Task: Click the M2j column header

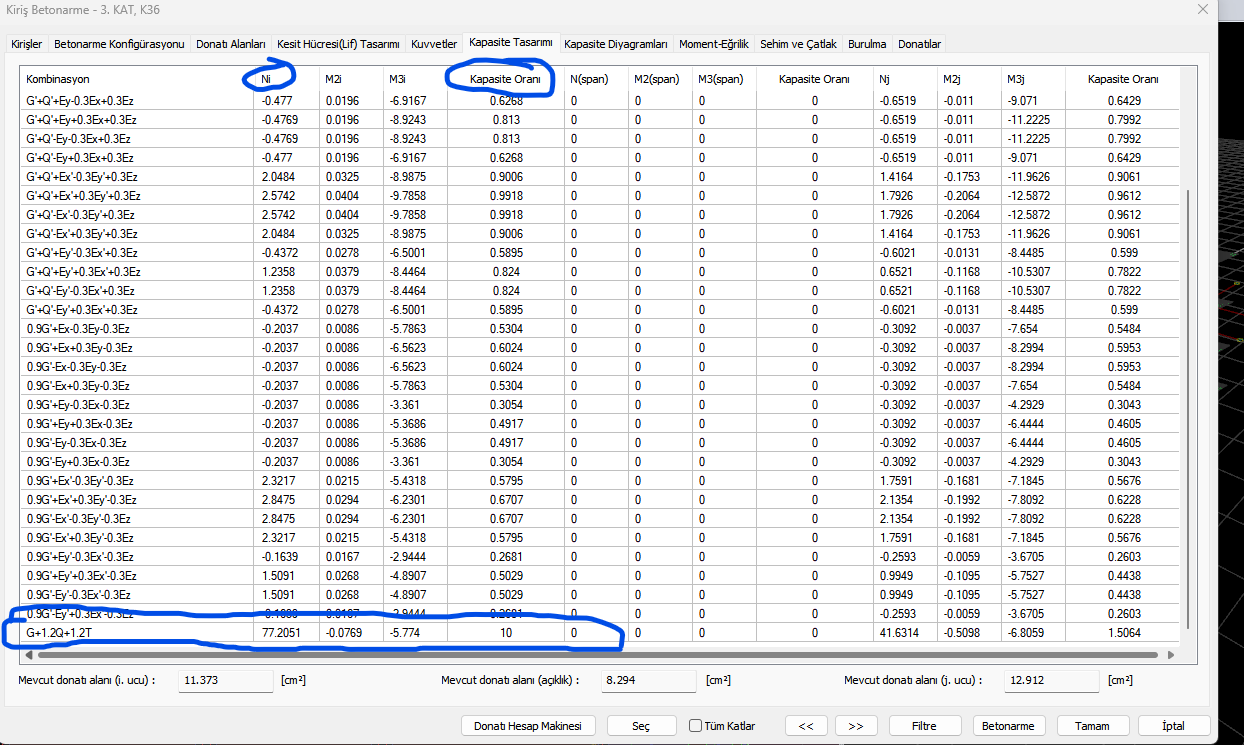Action: pyautogui.click(x=969, y=78)
